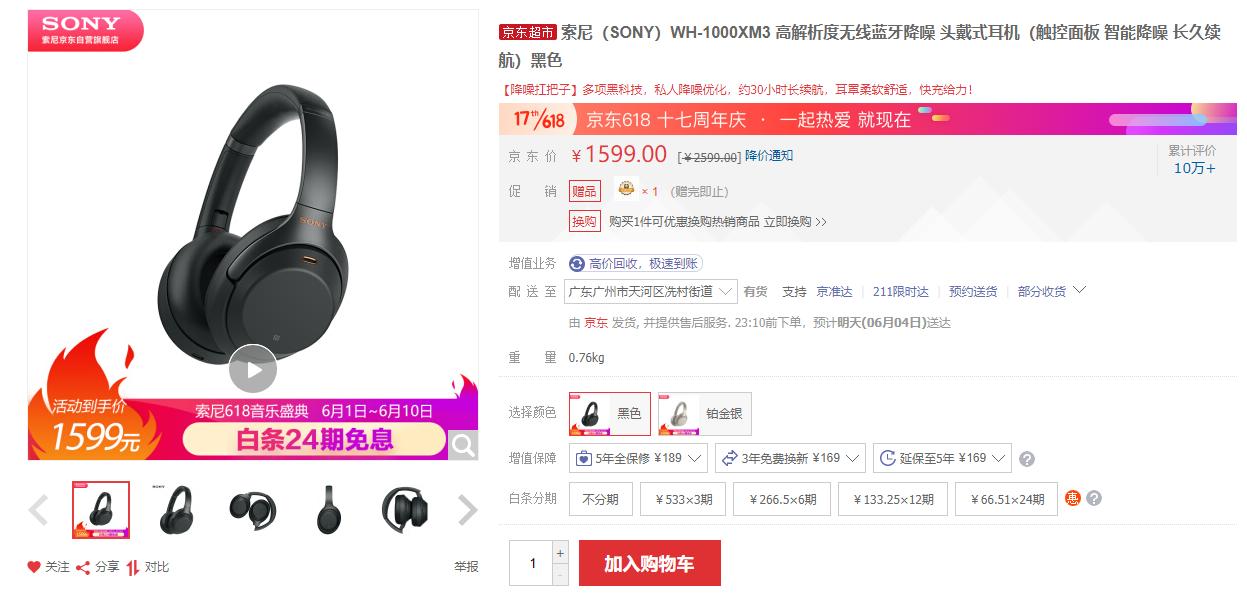The height and width of the screenshot is (597, 1247).
Task: 点击加入购物车按钮
Action: 649,562
